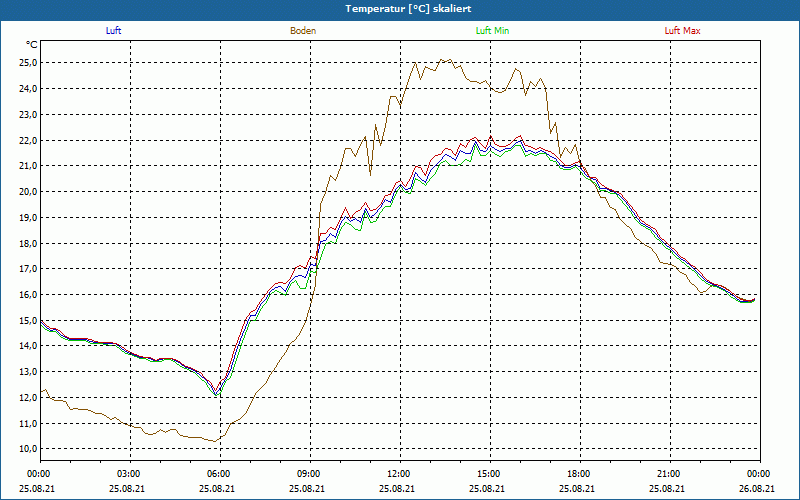Click the 21:00 time axis label

pos(670,474)
